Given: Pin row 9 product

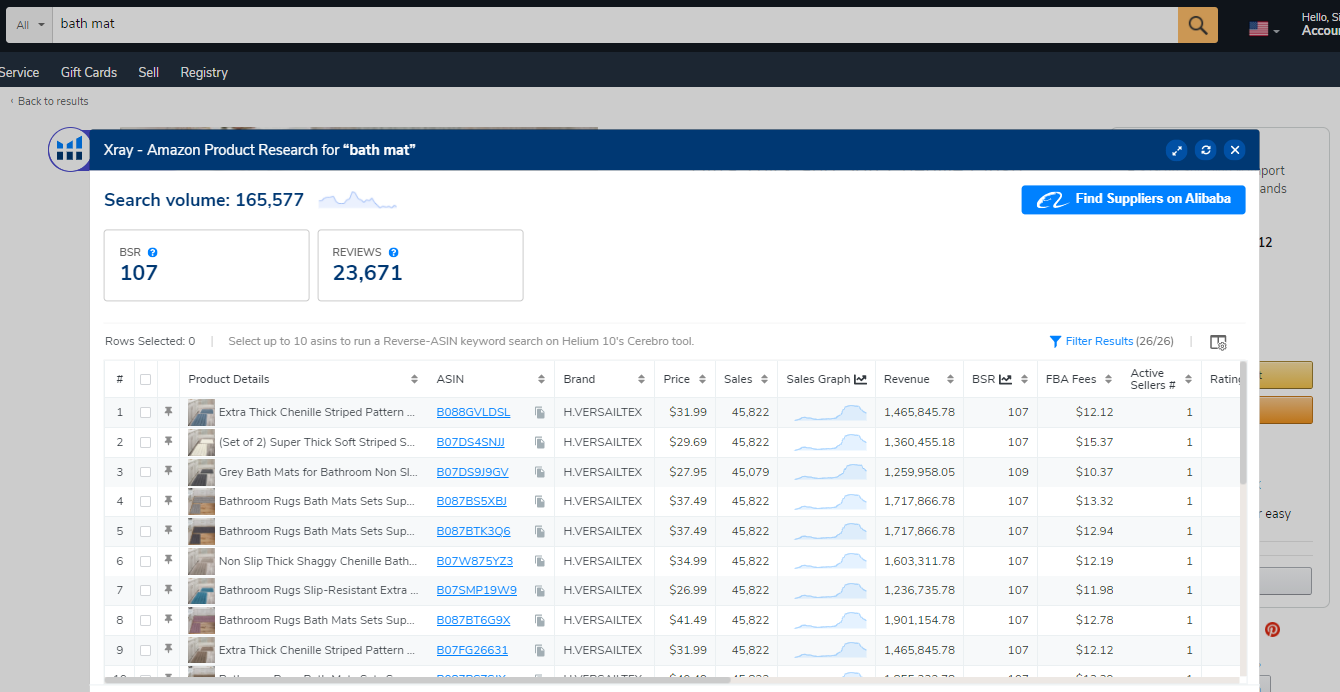Looking at the screenshot, I should [x=169, y=650].
